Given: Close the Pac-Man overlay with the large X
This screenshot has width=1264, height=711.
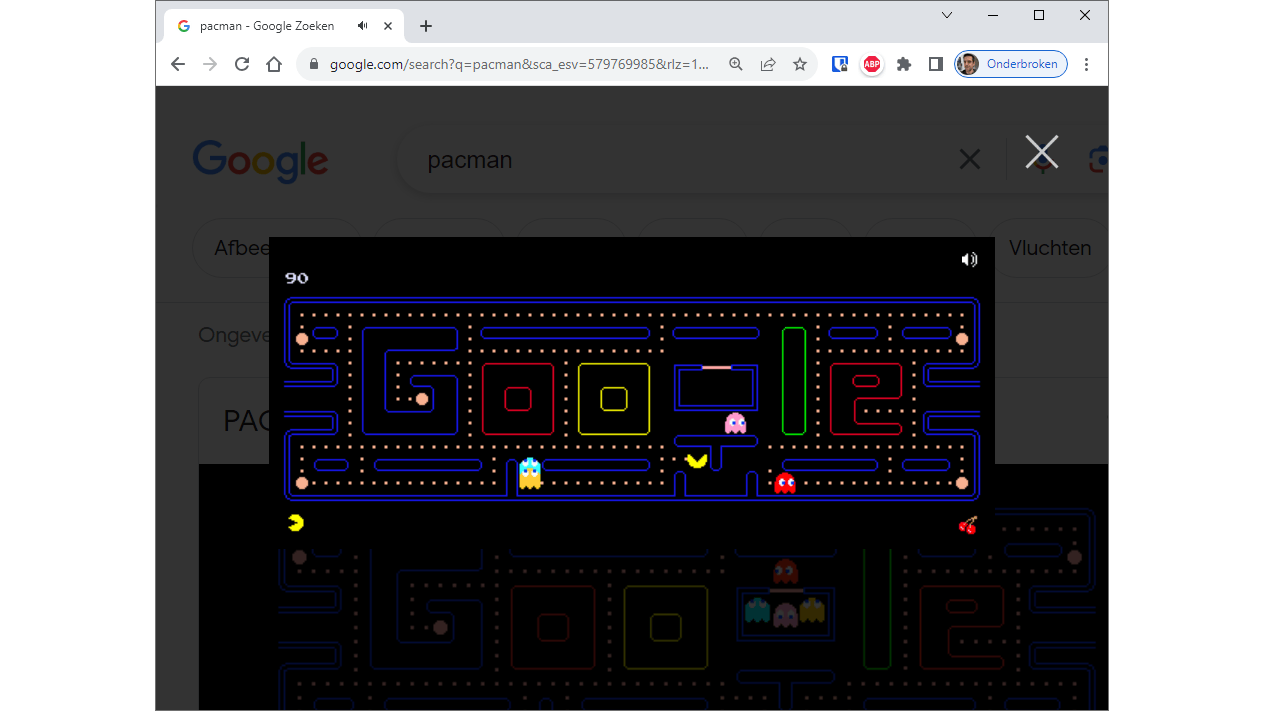Looking at the screenshot, I should tap(1041, 152).
